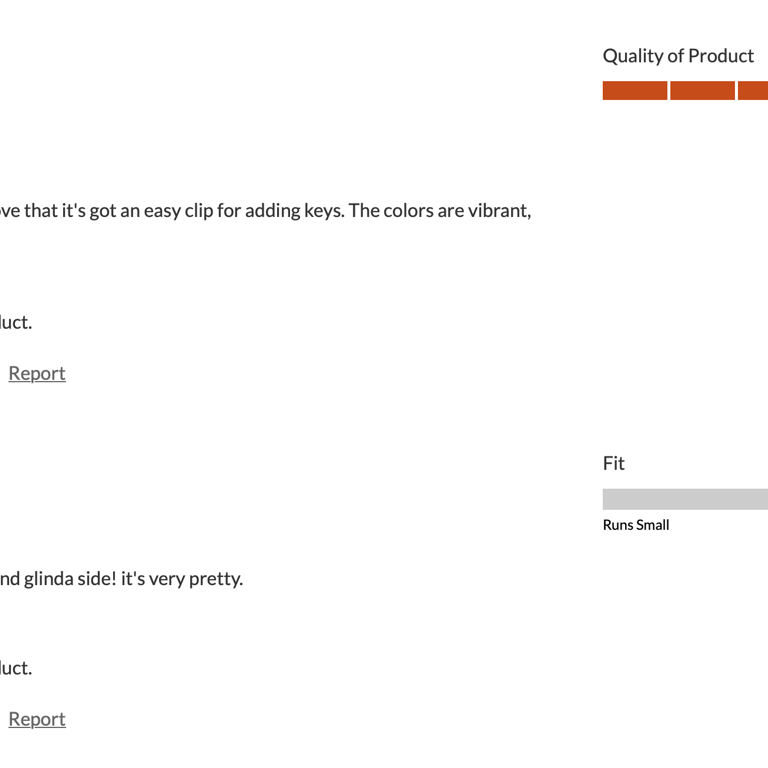Click the text above the first Report link

click(16, 322)
